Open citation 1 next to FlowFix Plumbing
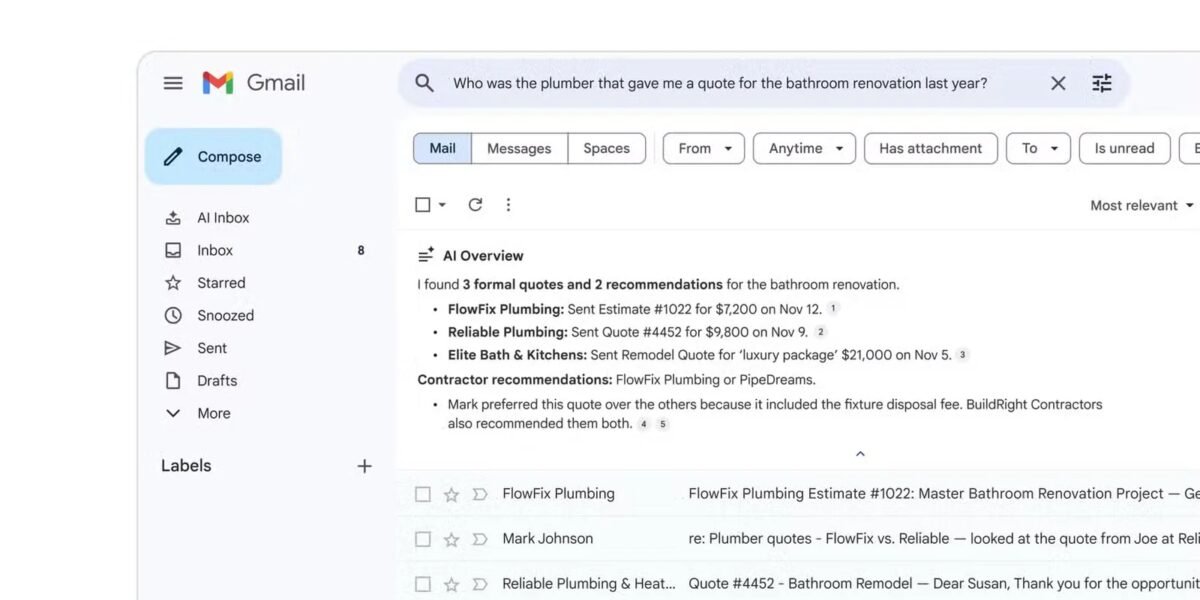The height and width of the screenshot is (600, 1200). click(833, 309)
